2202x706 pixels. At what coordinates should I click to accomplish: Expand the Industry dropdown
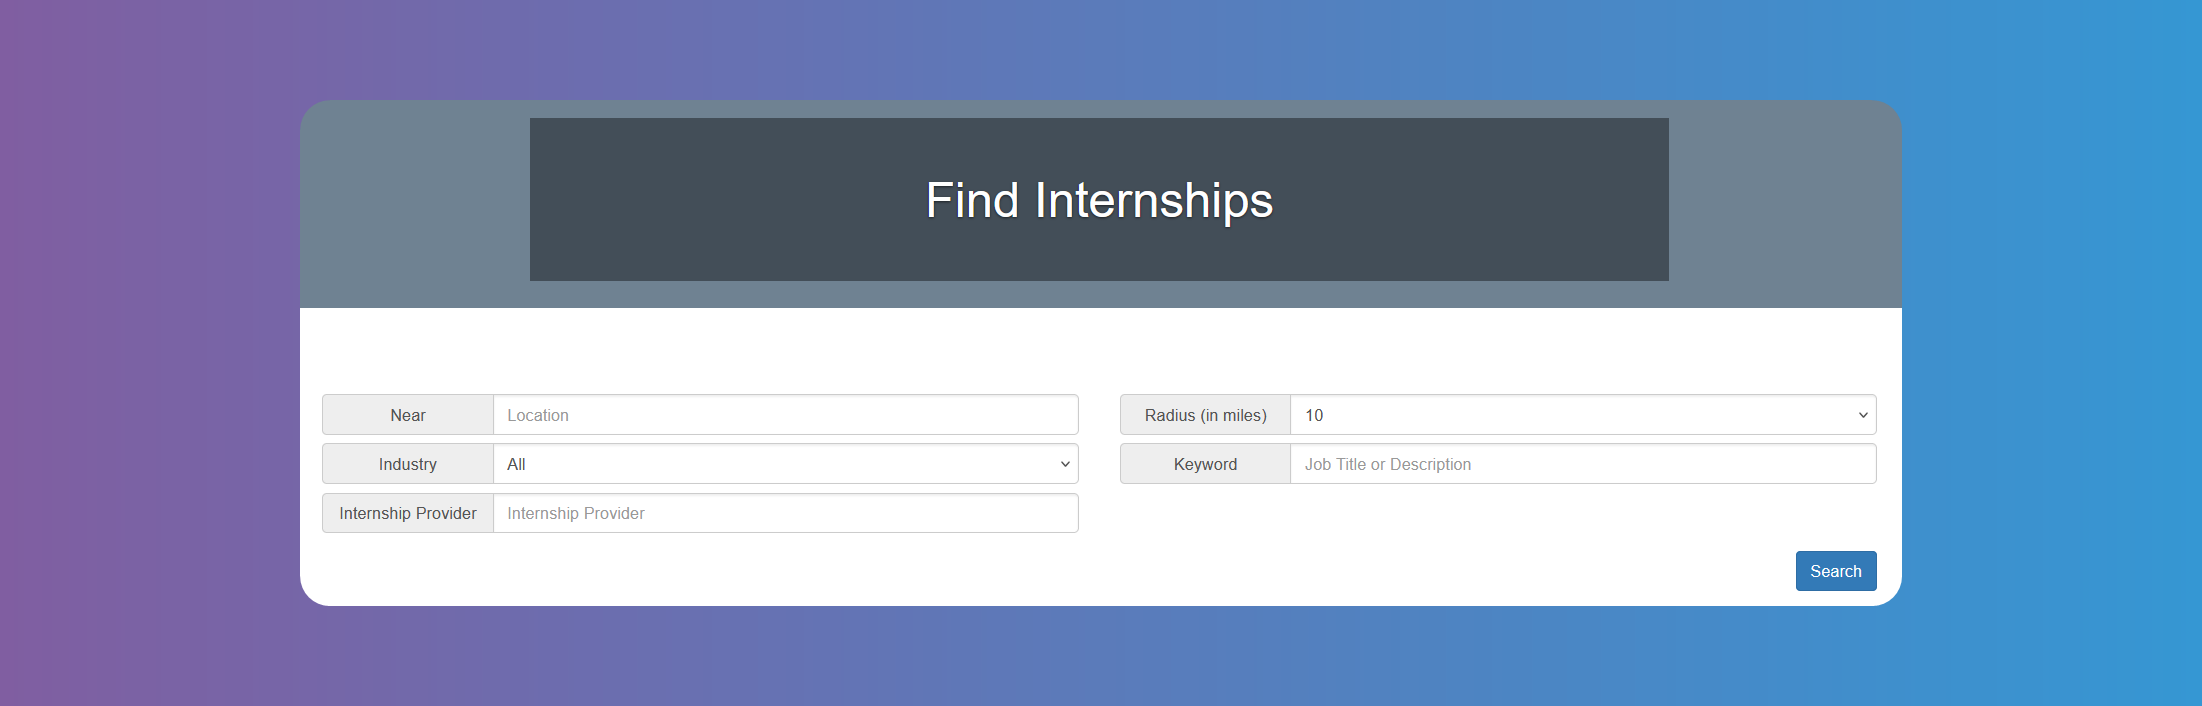point(785,463)
